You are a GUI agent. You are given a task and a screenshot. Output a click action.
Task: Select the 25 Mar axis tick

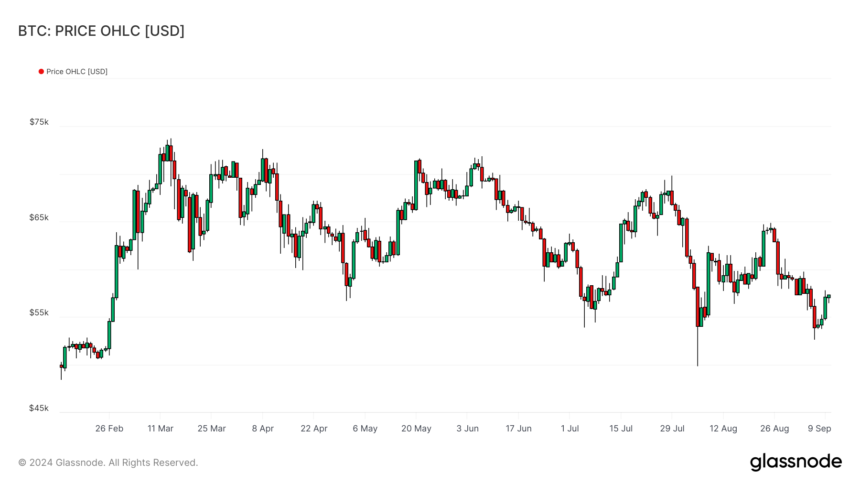[x=212, y=429]
